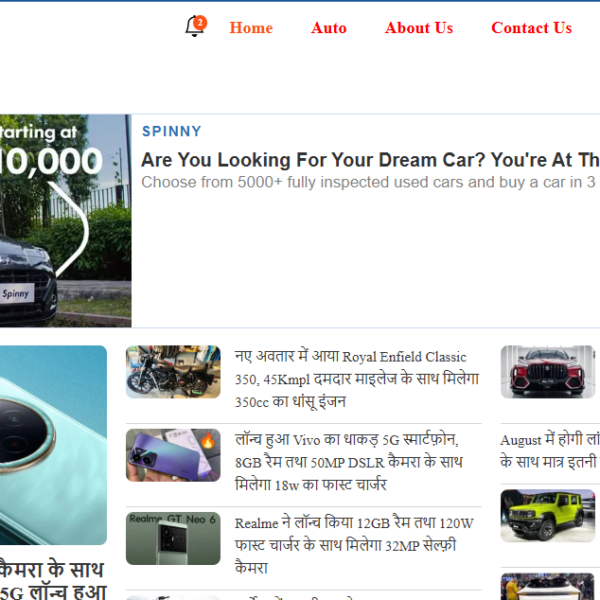600x600 pixels.
Task: Click the Spinny car ad image
Action: (65, 221)
